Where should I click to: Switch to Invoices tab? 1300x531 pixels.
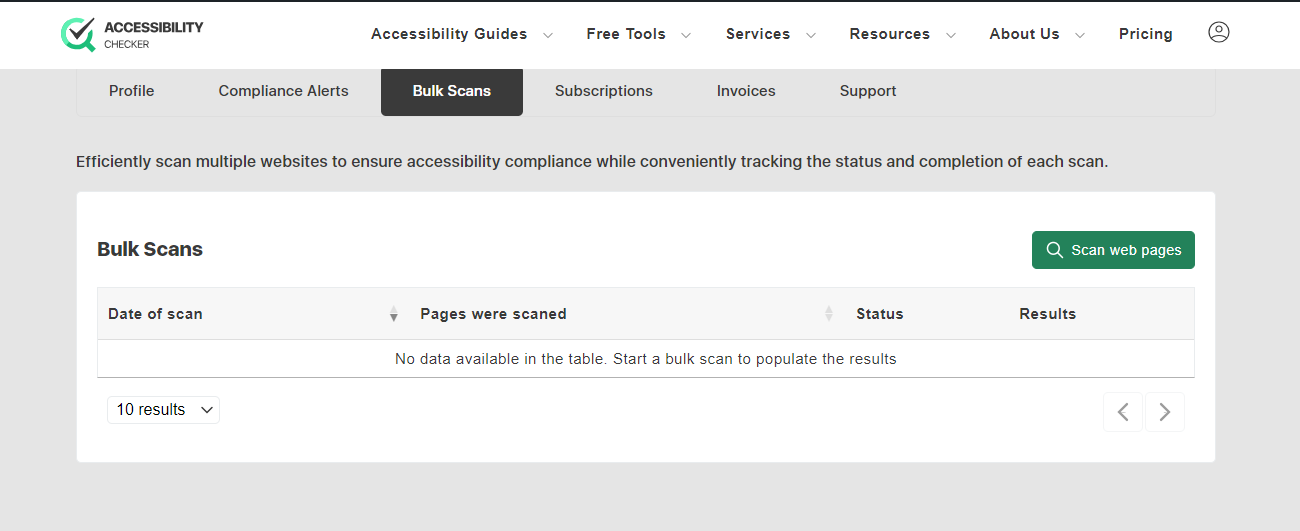click(x=746, y=91)
